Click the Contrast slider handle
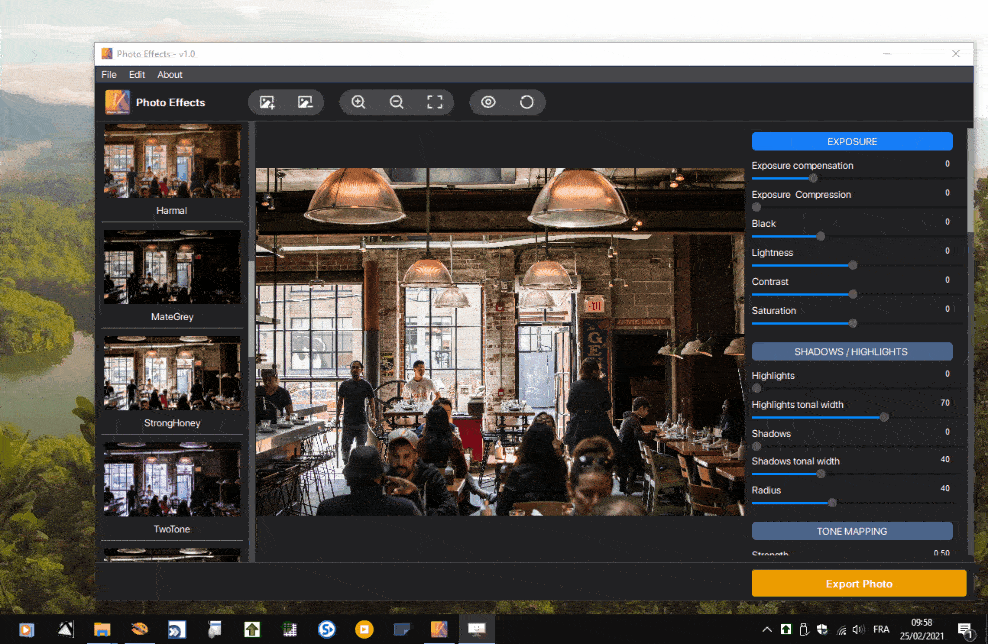The height and width of the screenshot is (644, 988). pos(853,294)
